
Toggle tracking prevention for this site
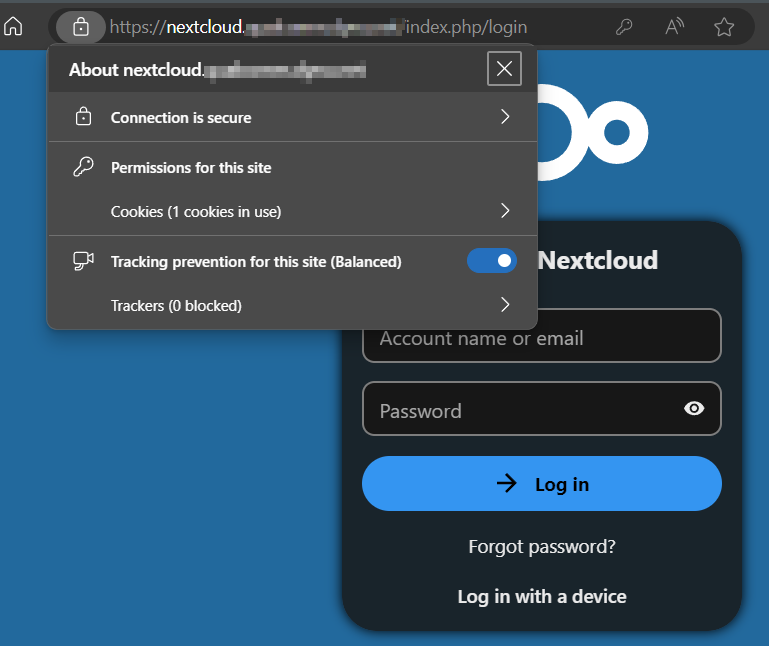click(x=491, y=260)
